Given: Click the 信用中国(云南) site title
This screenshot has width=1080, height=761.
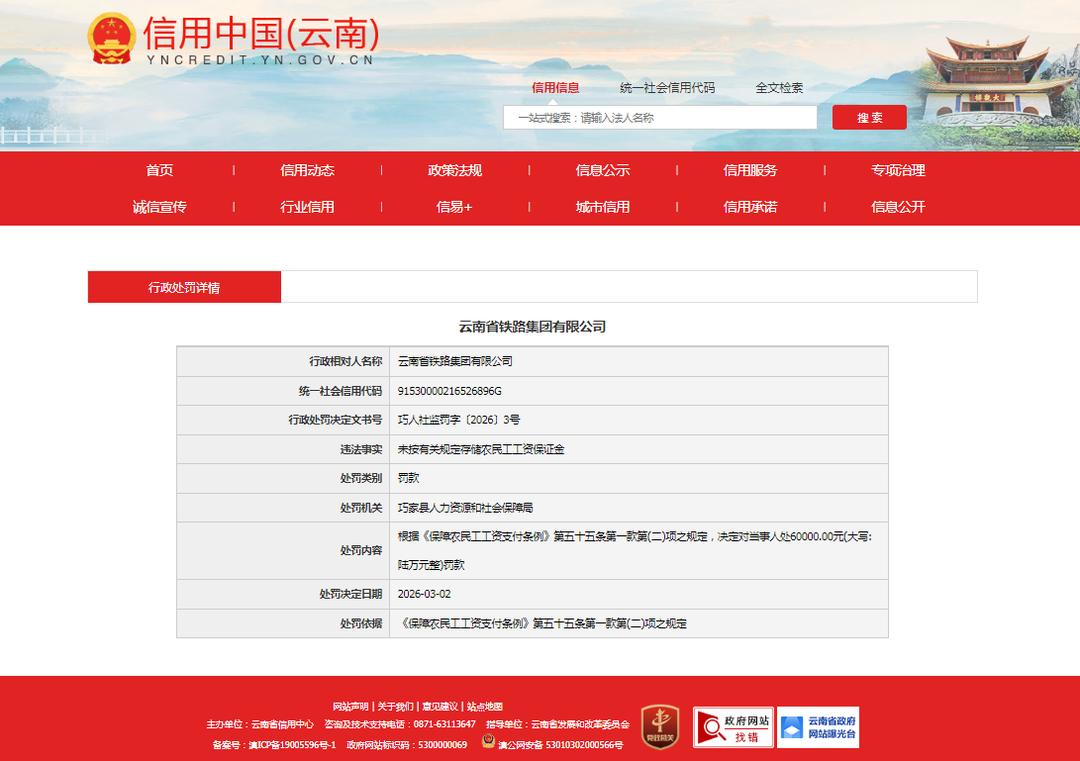Looking at the screenshot, I should 261,33.
